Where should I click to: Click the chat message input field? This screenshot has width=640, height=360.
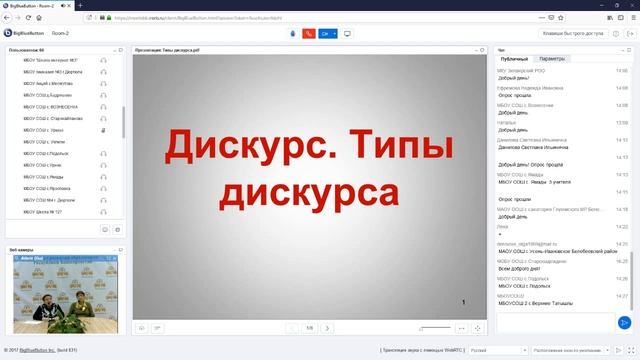(556, 322)
